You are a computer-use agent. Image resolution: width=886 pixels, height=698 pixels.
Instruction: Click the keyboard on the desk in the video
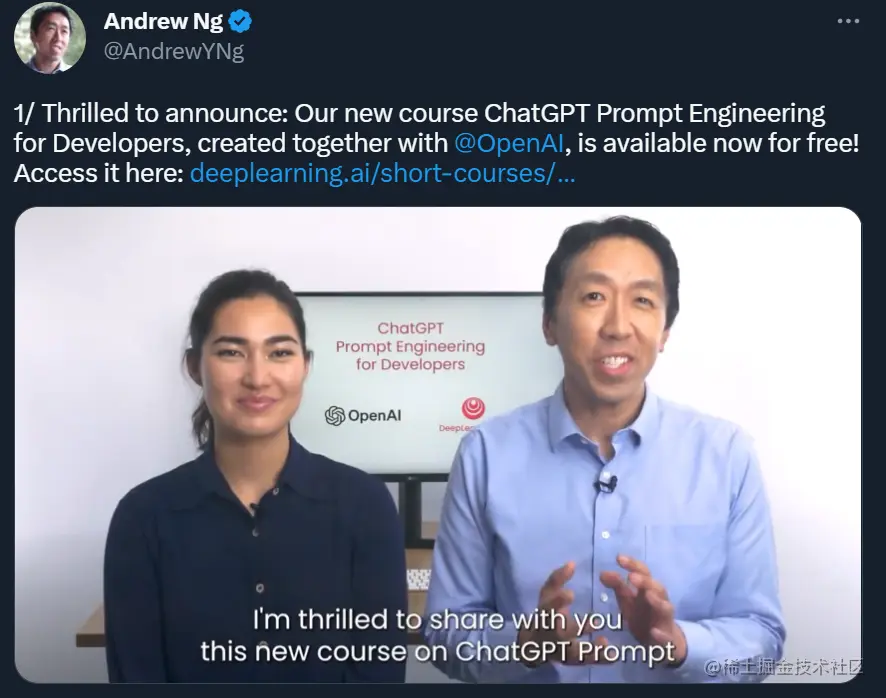tap(419, 580)
